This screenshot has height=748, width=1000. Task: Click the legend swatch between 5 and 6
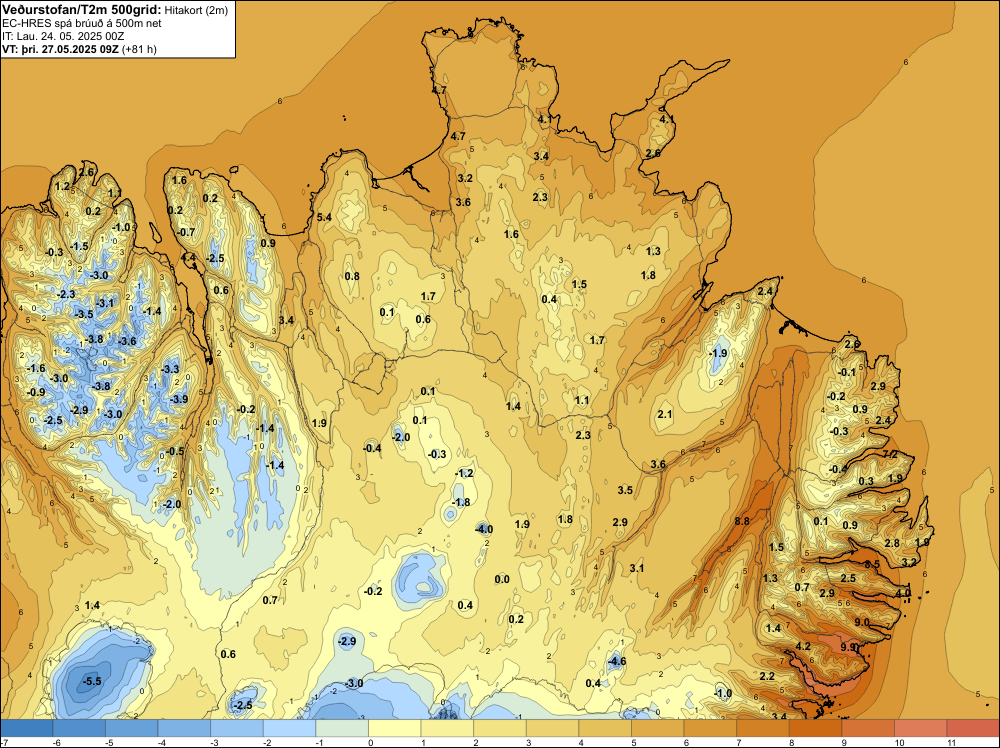point(658,728)
